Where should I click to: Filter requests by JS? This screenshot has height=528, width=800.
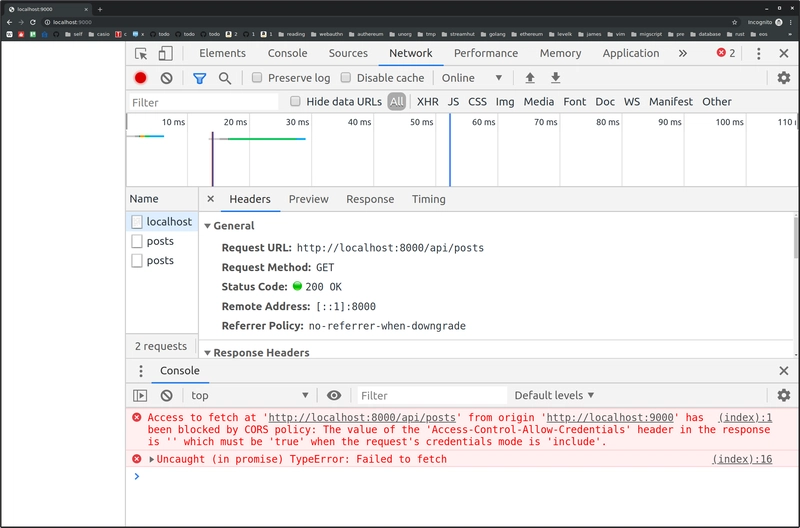[453, 102]
